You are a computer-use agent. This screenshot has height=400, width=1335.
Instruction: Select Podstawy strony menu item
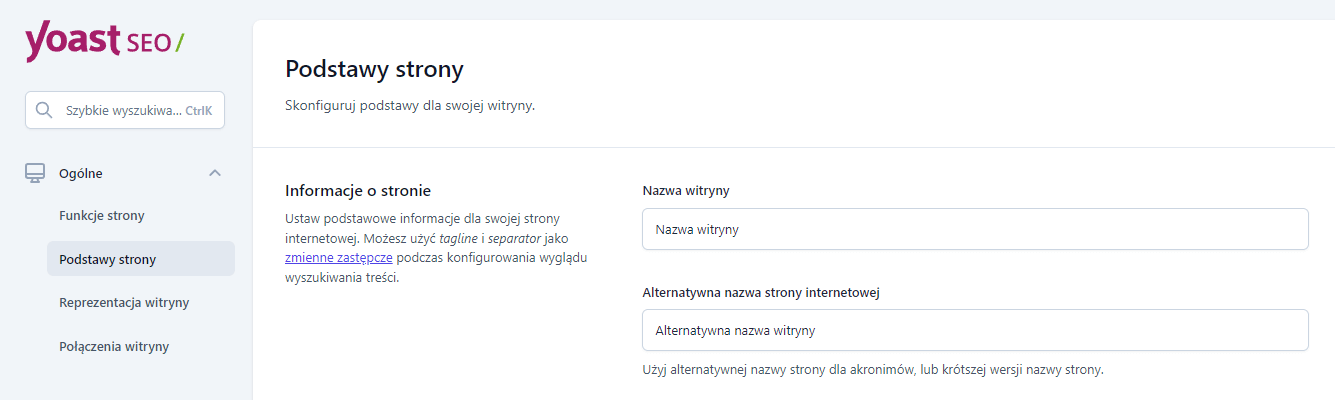click(141, 259)
